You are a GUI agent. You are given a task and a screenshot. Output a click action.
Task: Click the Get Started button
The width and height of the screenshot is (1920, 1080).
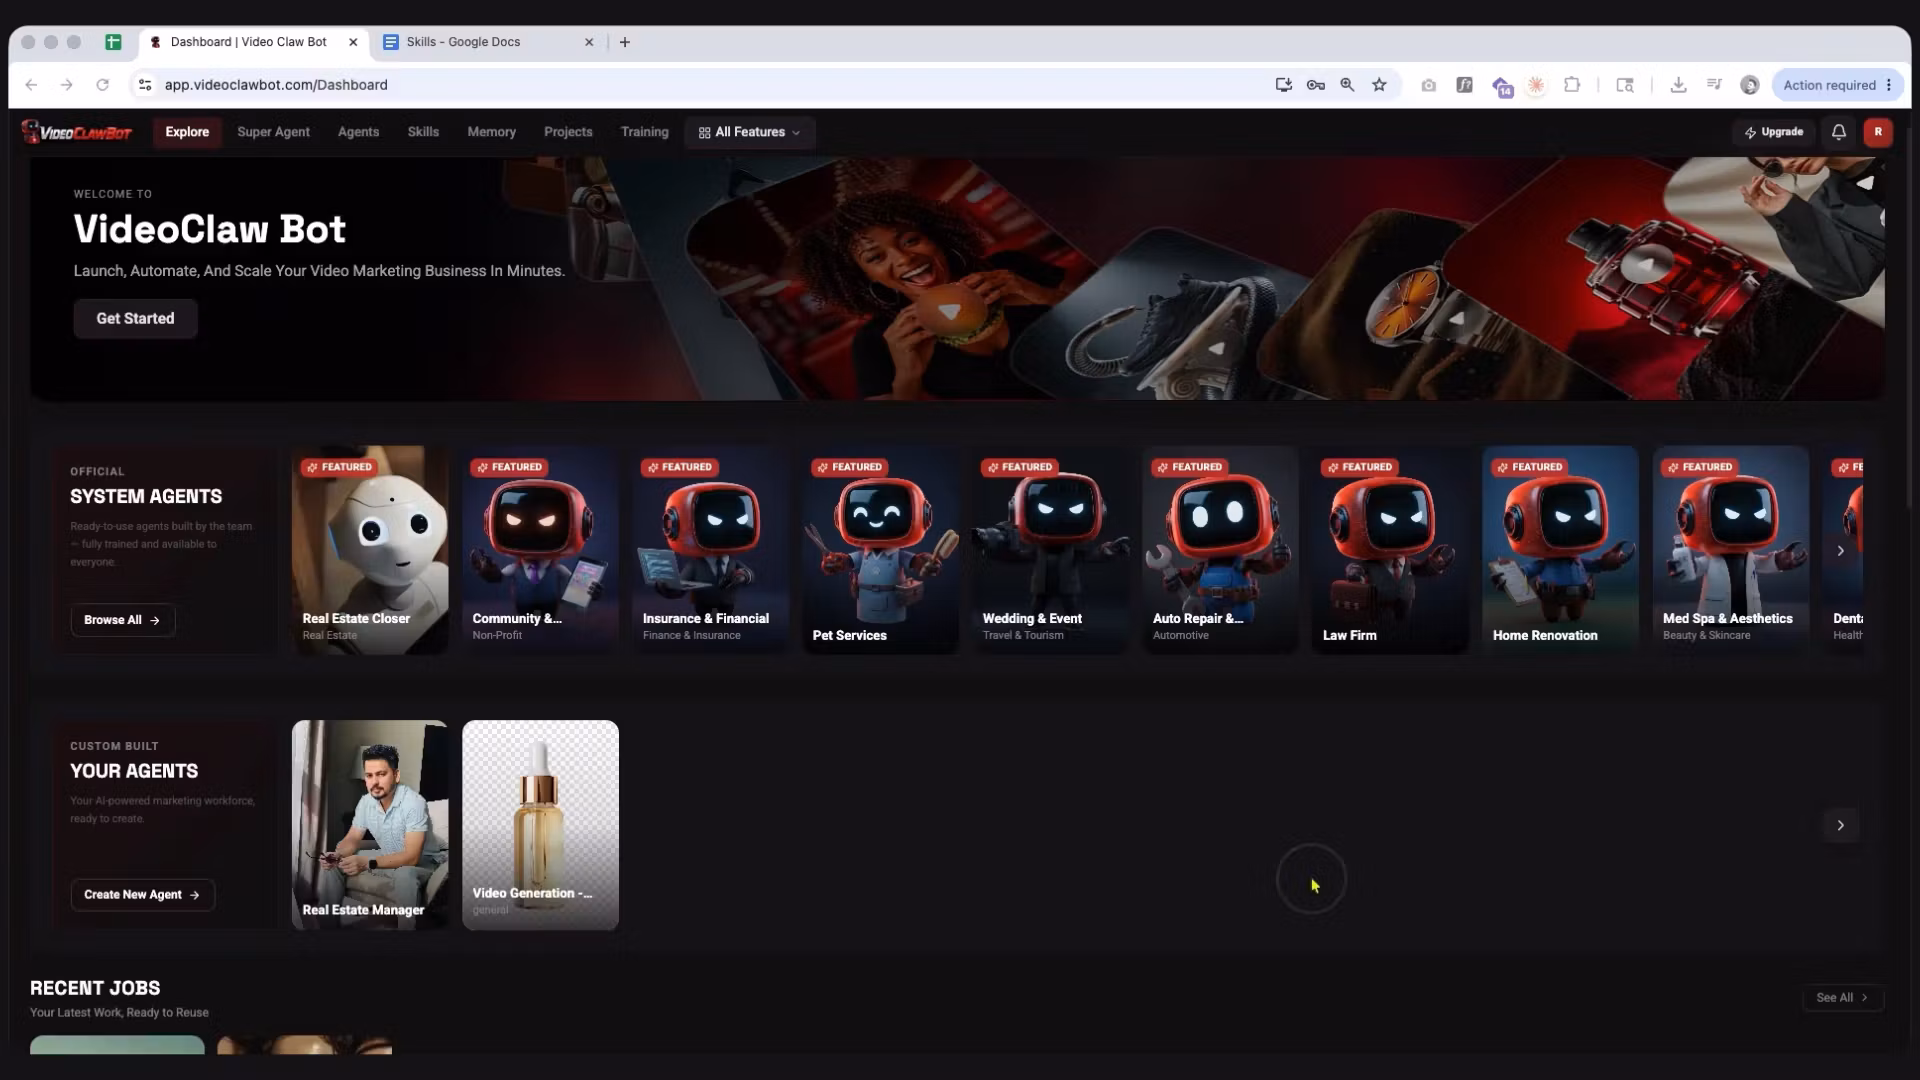coord(135,318)
